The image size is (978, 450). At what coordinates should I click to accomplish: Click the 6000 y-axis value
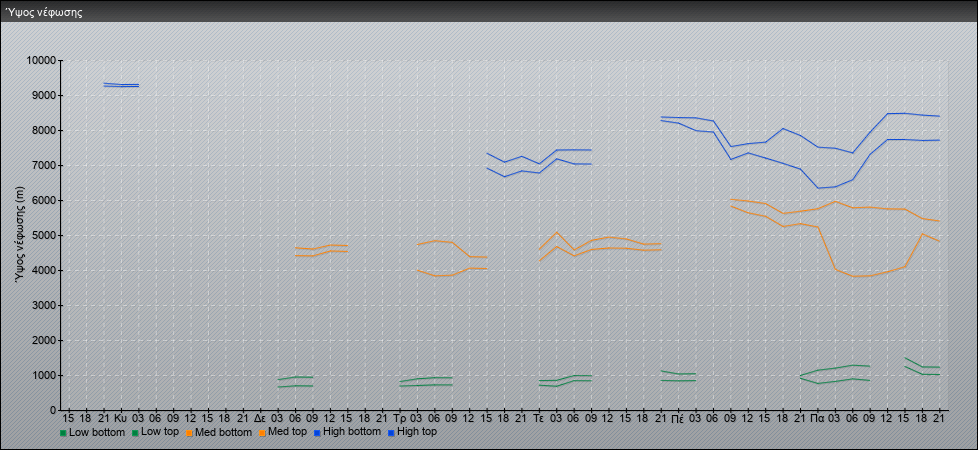[44, 200]
